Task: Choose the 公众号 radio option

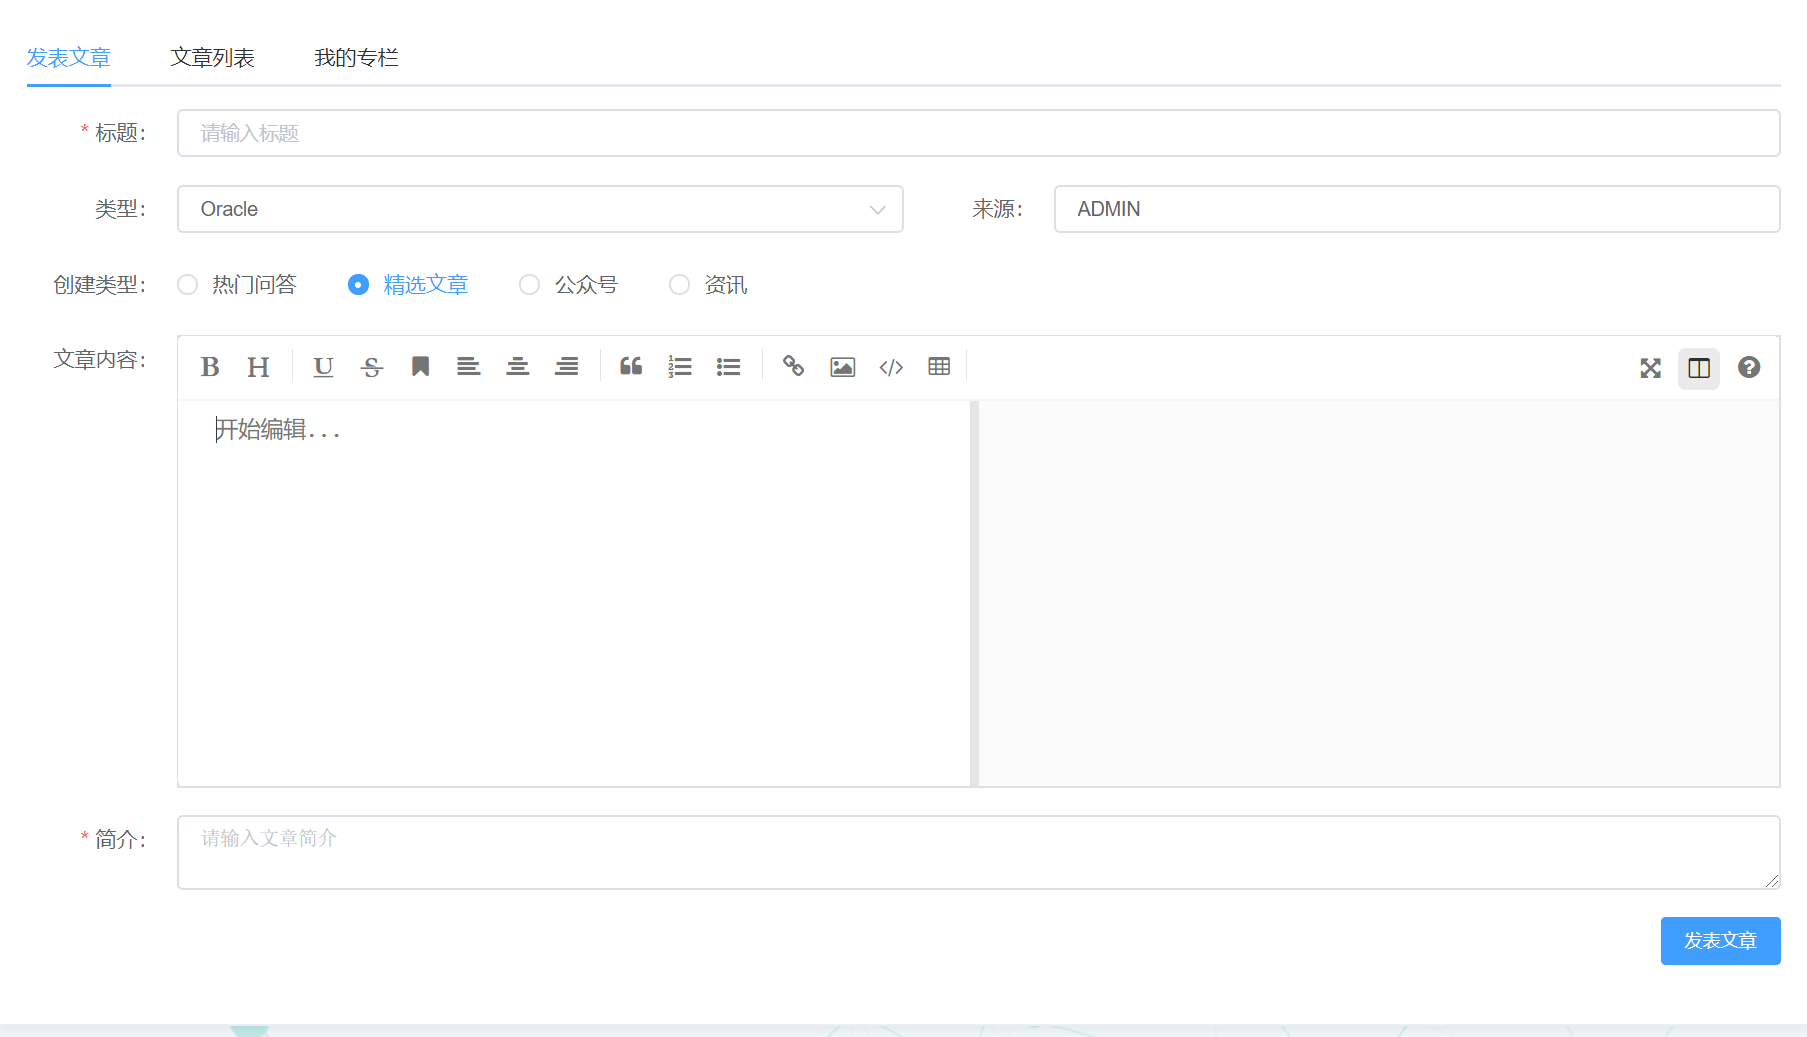Action: [x=569, y=285]
